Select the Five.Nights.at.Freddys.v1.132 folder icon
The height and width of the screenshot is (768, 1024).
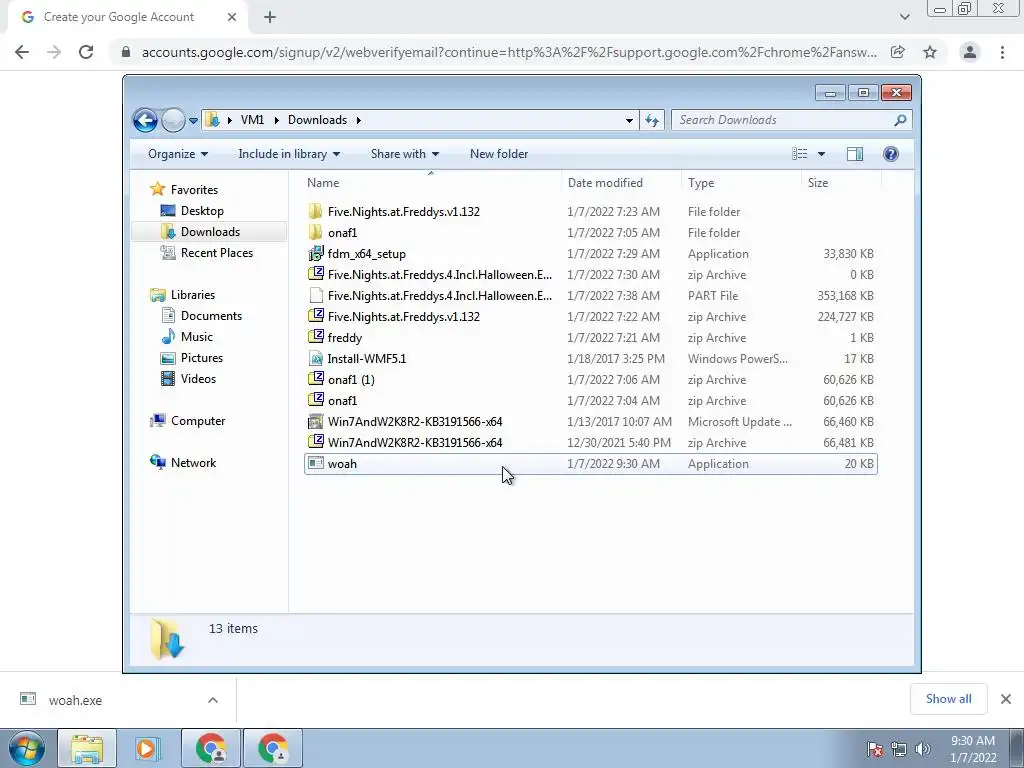315,211
